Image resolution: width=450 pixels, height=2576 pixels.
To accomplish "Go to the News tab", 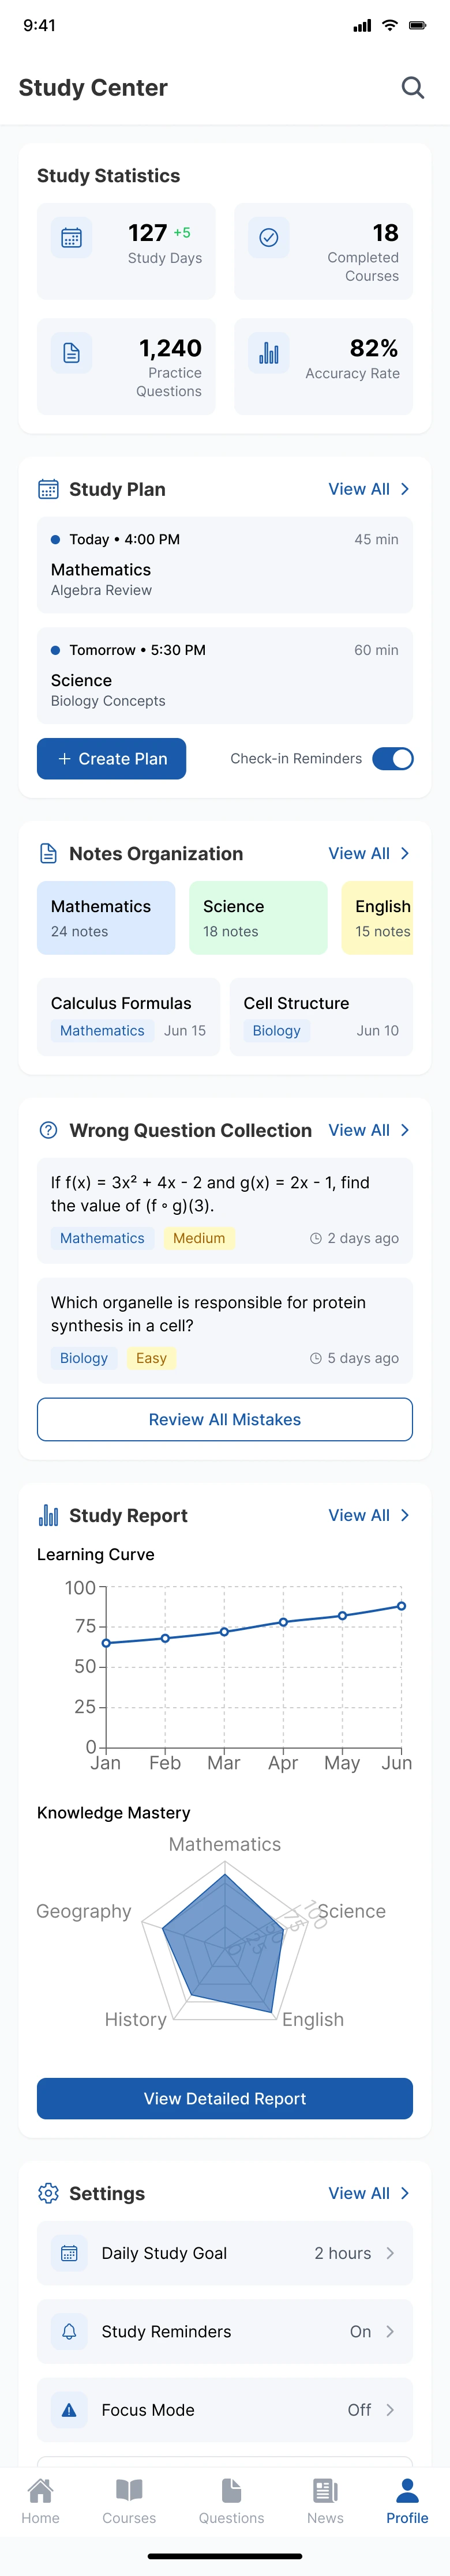I will 325,2501.
